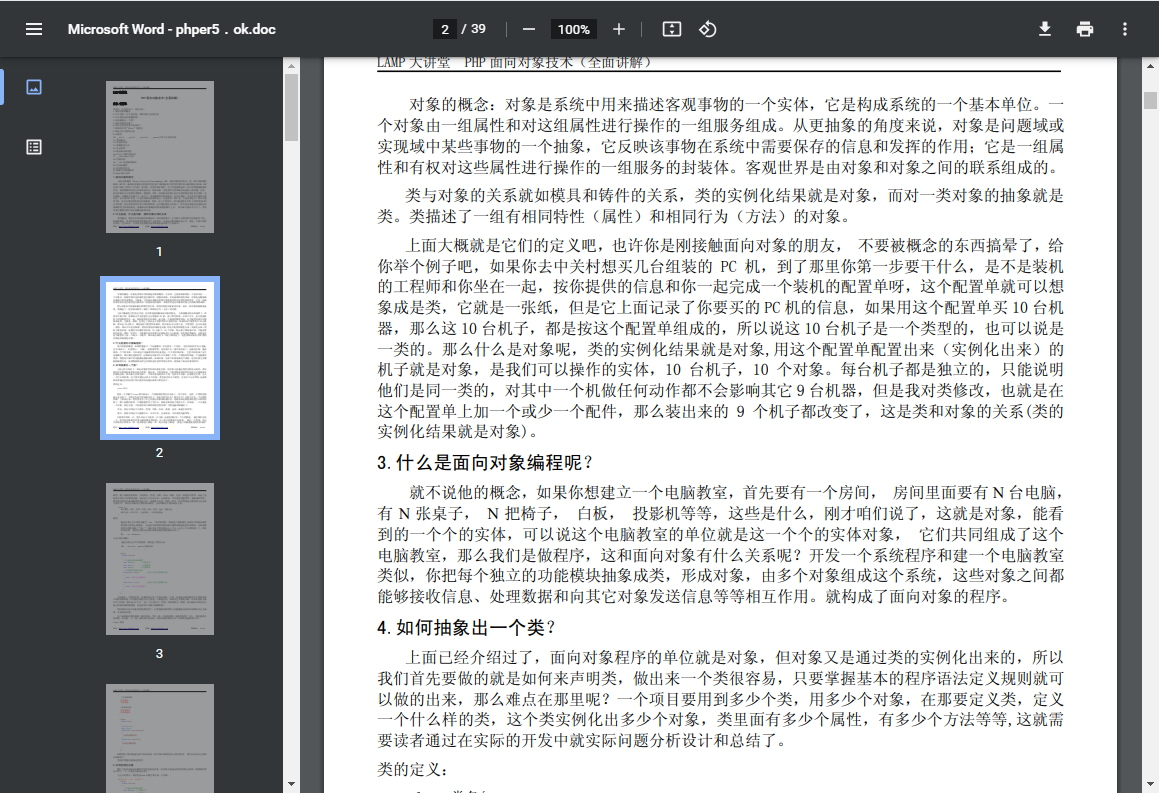The width and height of the screenshot is (1159, 793).
Task: Click document scrollbar up arrow
Action: point(1150,66)
